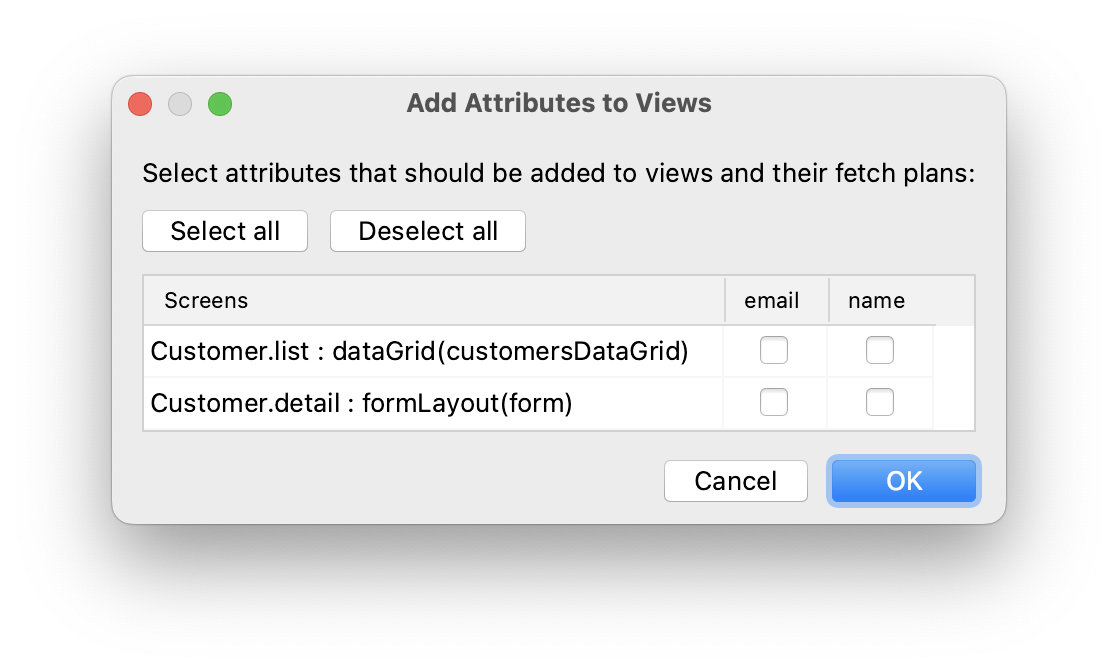Click the Select all button
Viewport: 1118px width, 672px height.
tap(224, 231)
